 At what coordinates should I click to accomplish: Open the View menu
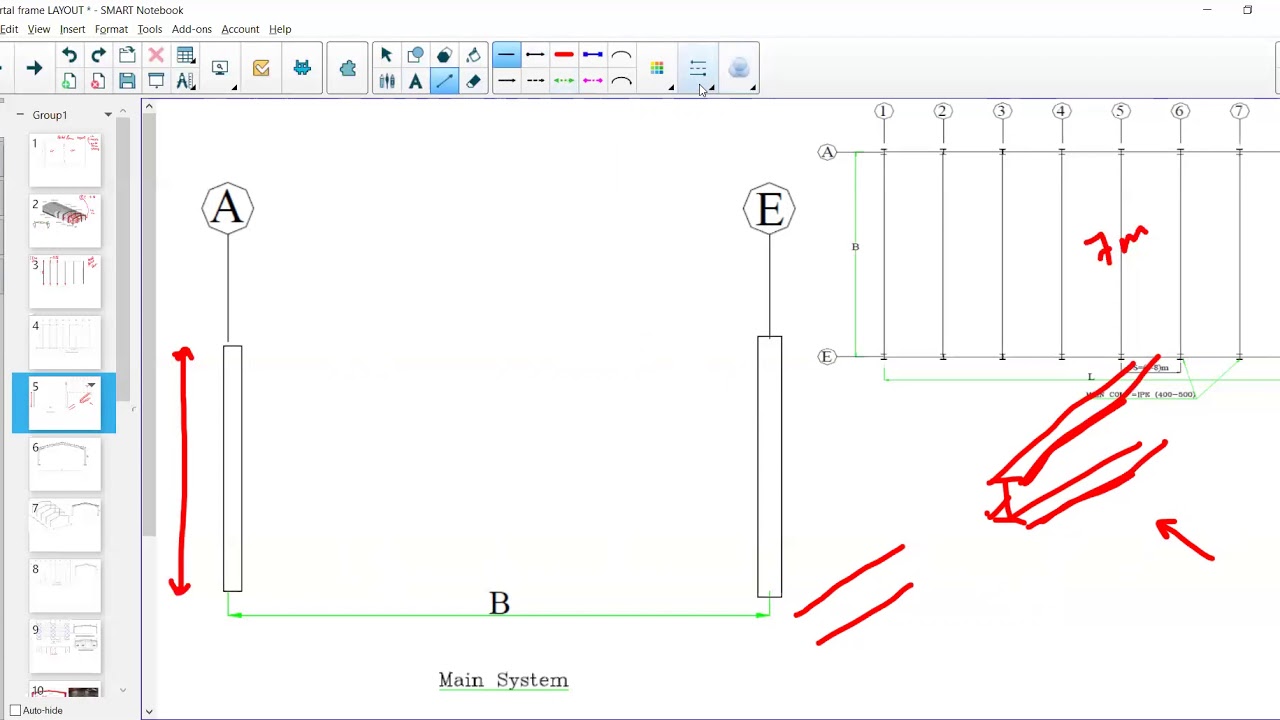pos(39,29)
